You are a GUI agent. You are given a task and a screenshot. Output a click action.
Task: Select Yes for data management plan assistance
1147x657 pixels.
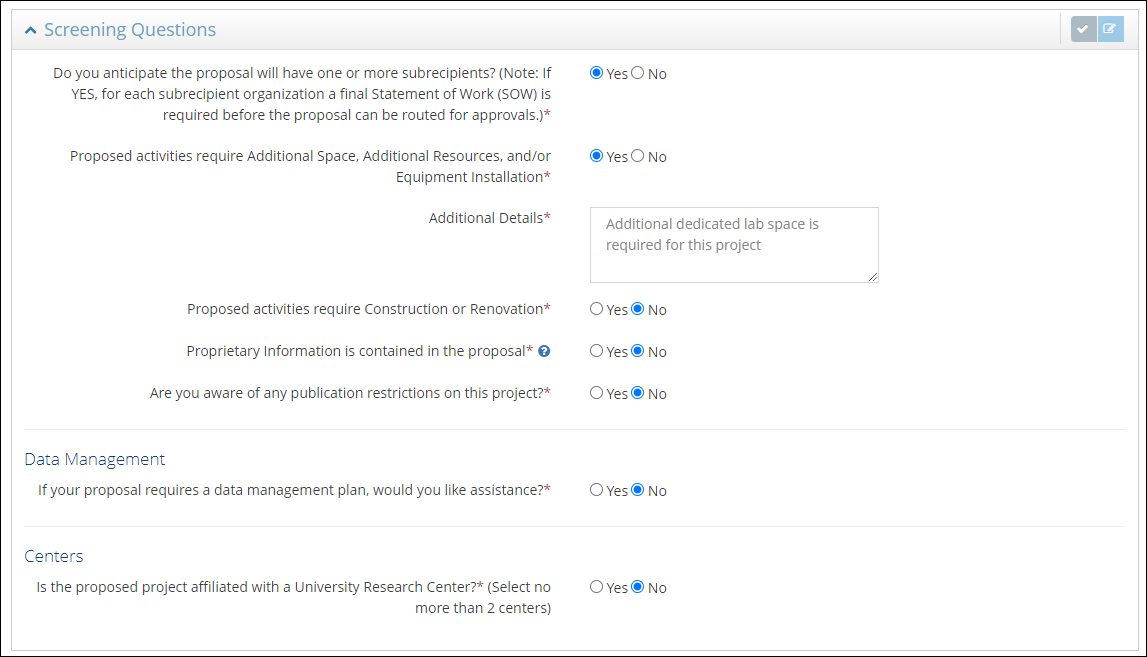(x=597, y=490)
